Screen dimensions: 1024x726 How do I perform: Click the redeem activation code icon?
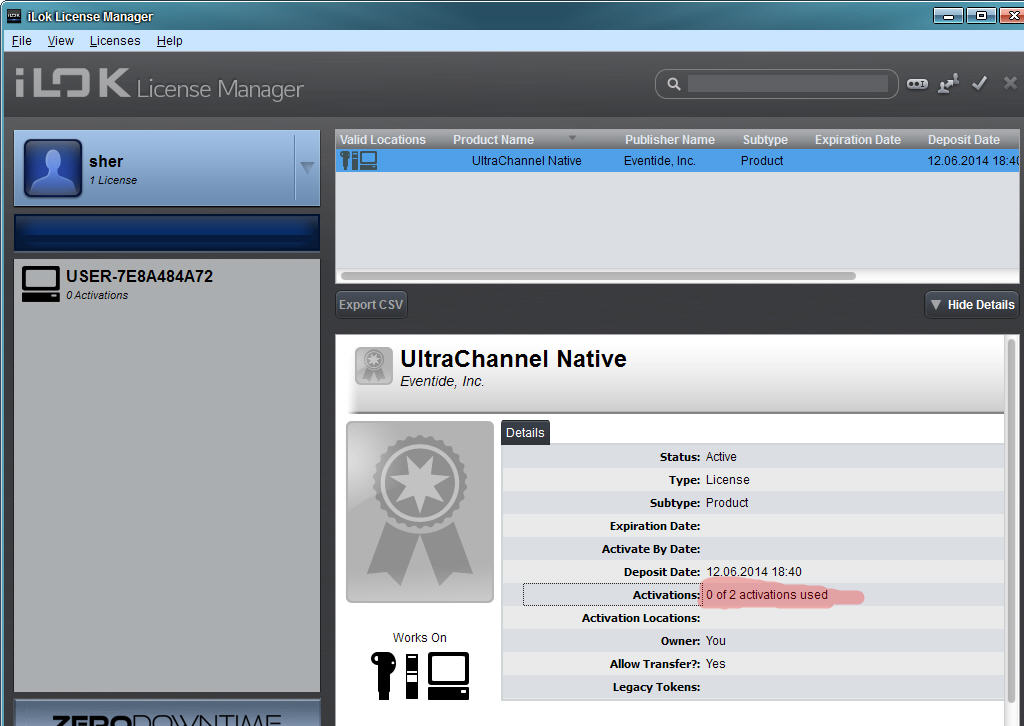click(x=917, y=84)
